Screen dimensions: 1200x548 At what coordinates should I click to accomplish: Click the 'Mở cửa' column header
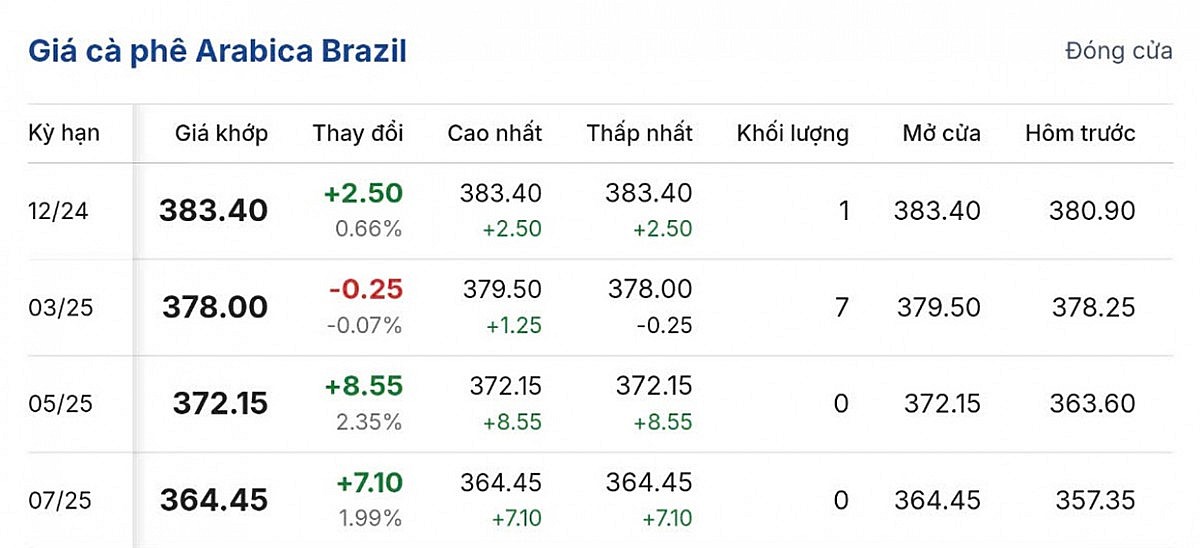tap(940, 133)
